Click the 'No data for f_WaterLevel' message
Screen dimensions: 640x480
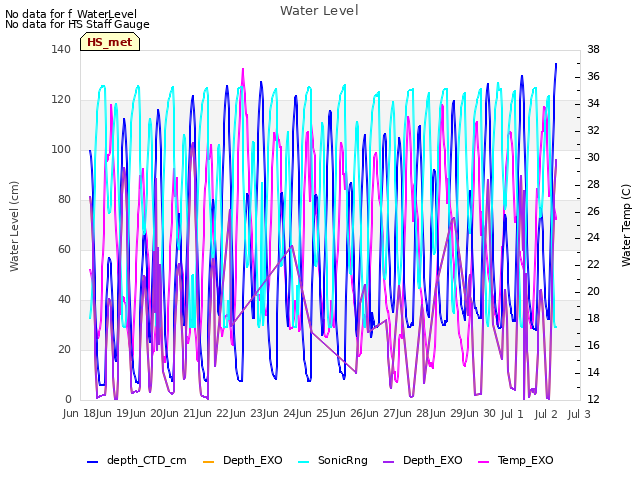tap(71, 14)
